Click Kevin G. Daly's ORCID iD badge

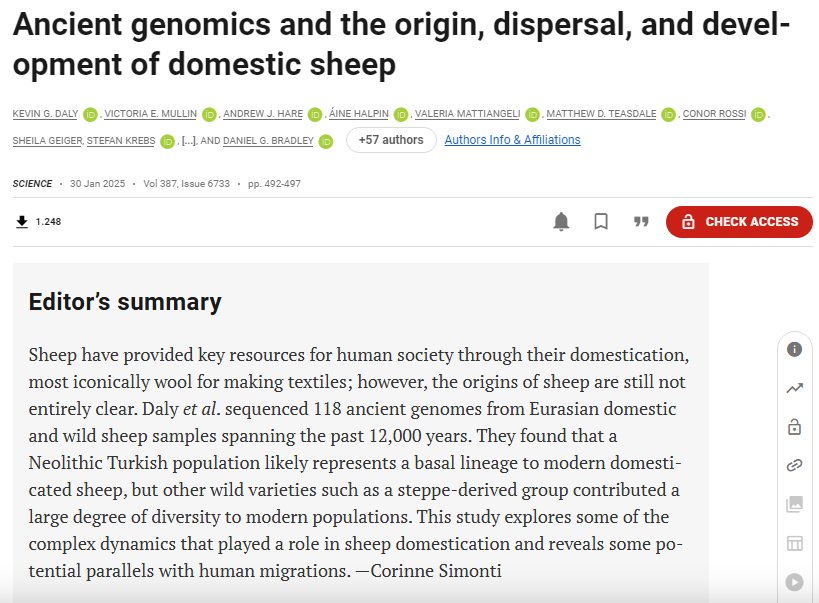pyautogui.click(x=90, y=114)
